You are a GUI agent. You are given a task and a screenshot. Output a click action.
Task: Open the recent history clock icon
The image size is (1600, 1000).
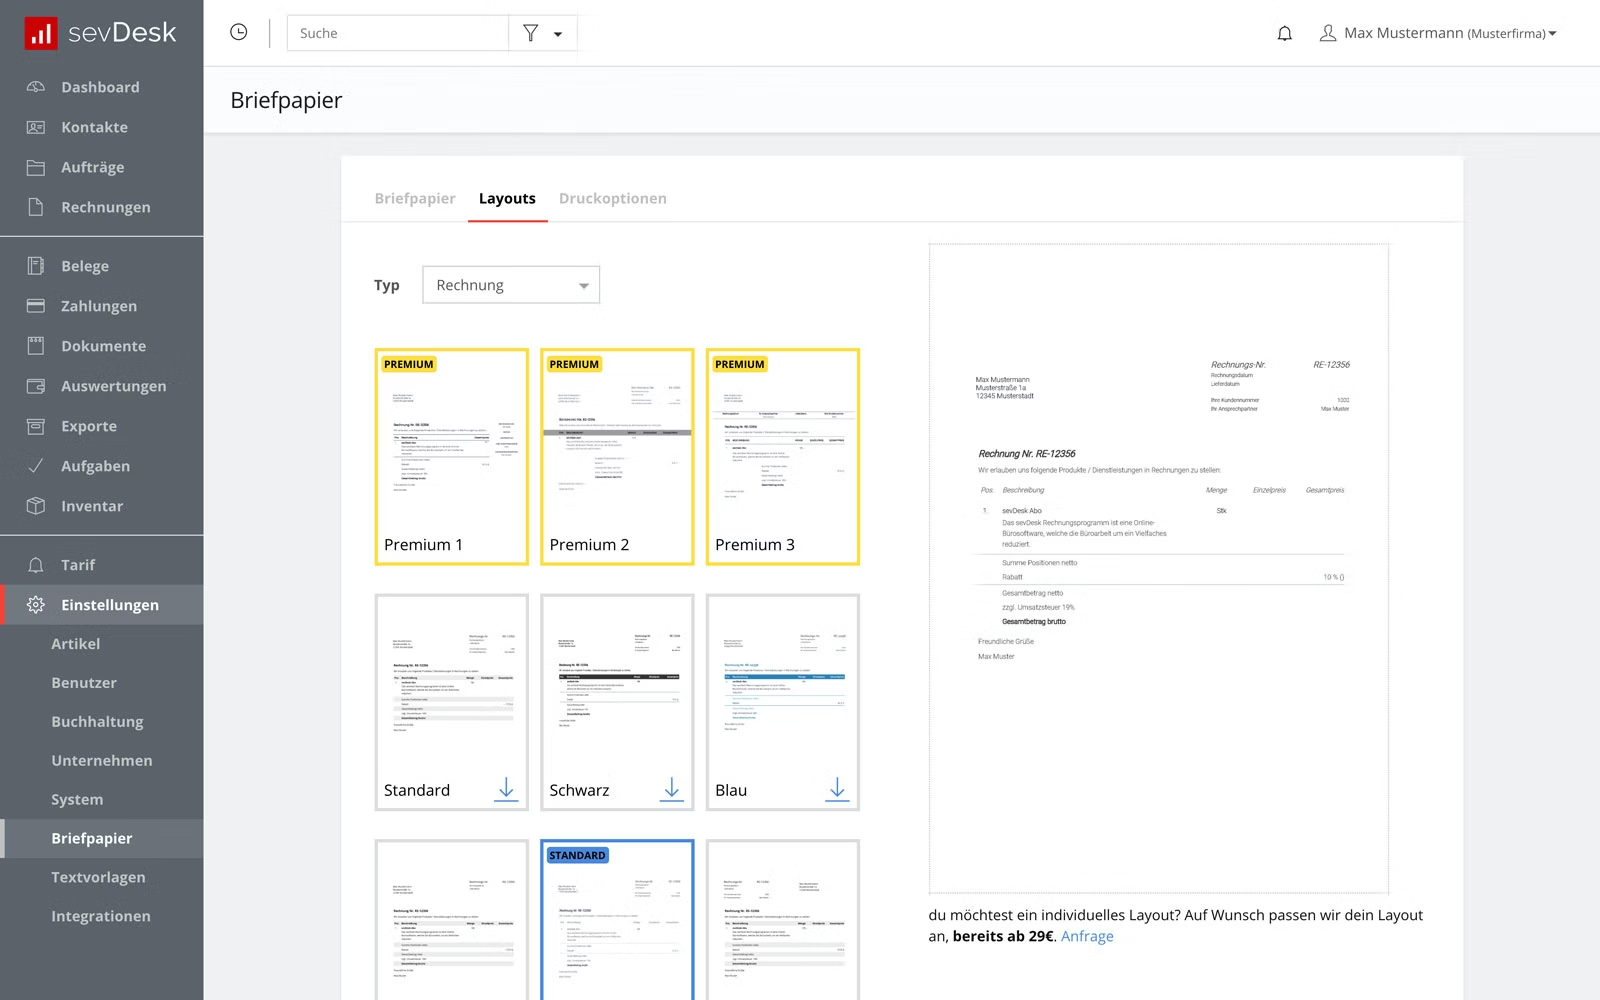(x=239, y=33)
